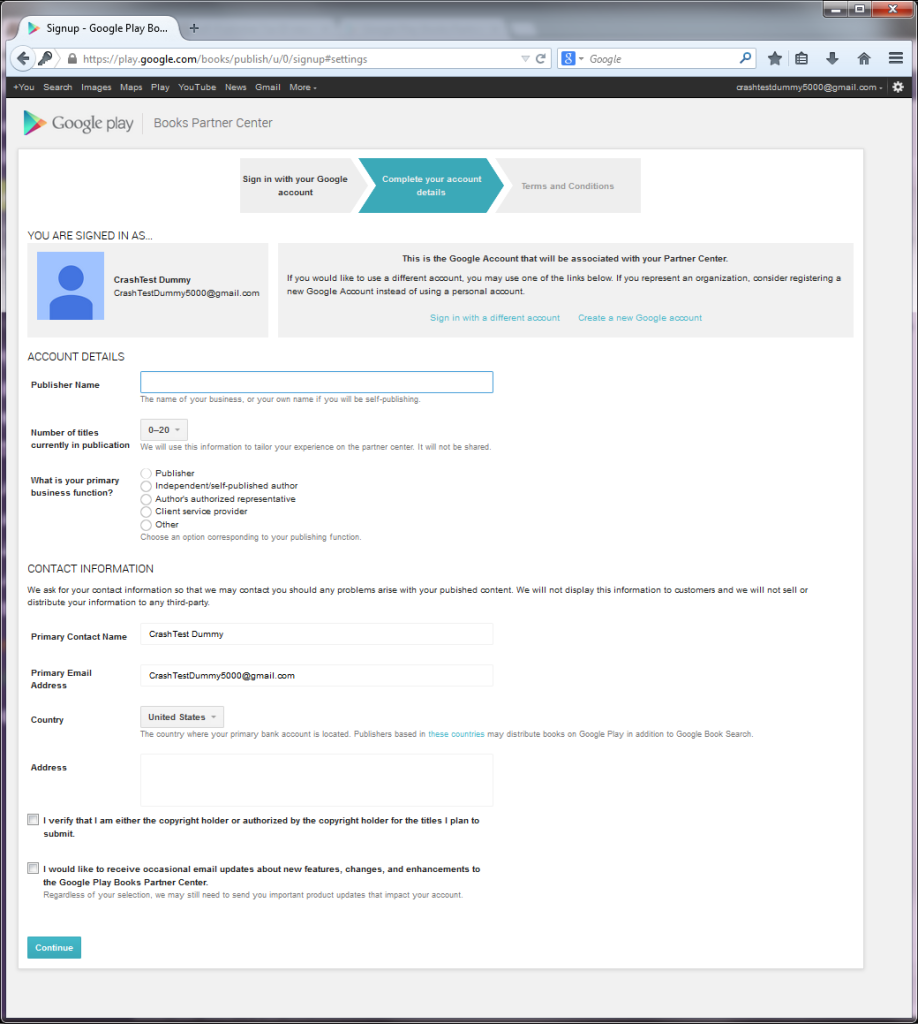
Task: Open the crashtestdummy5000@gmail.com account menu
Action: 809,88
